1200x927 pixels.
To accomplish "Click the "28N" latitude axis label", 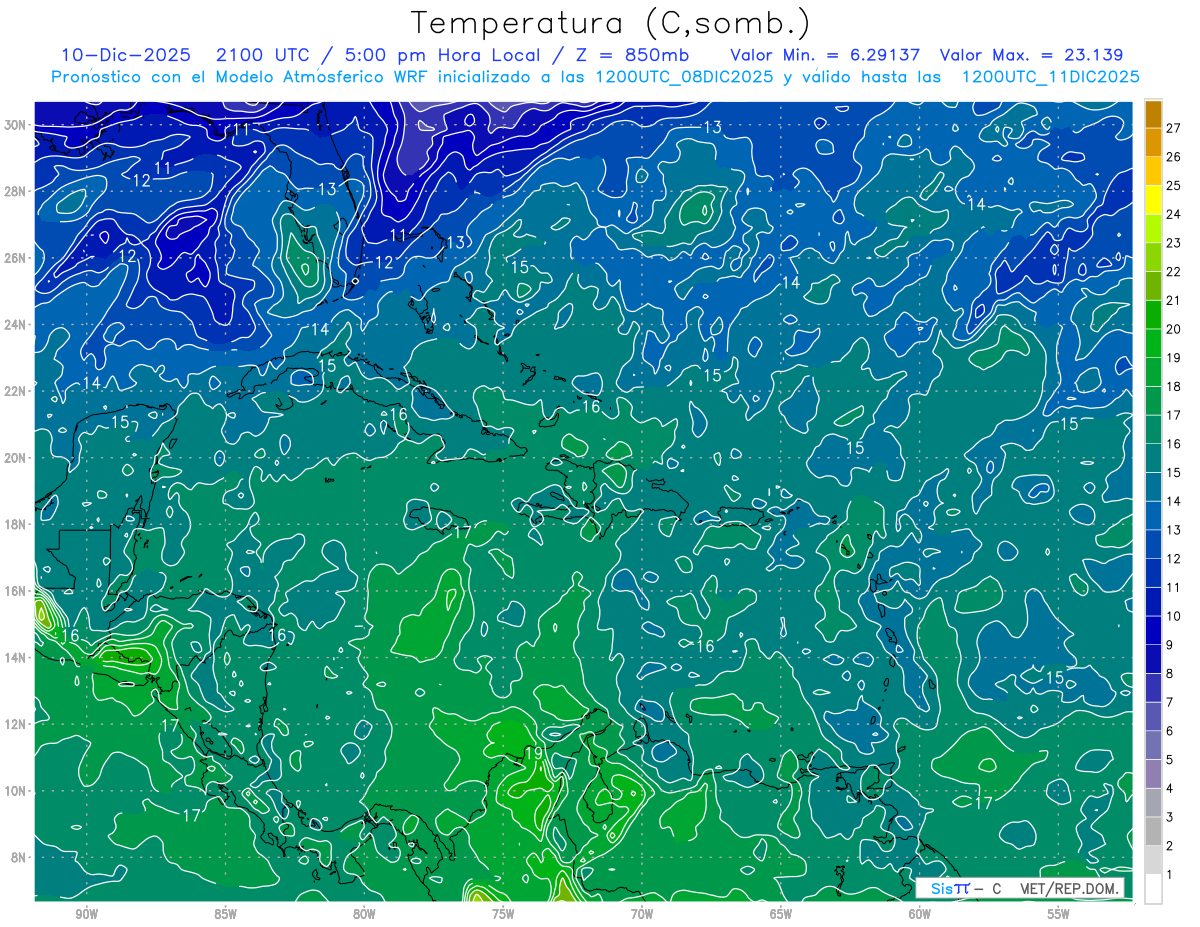I will click(x=17, y=191).
